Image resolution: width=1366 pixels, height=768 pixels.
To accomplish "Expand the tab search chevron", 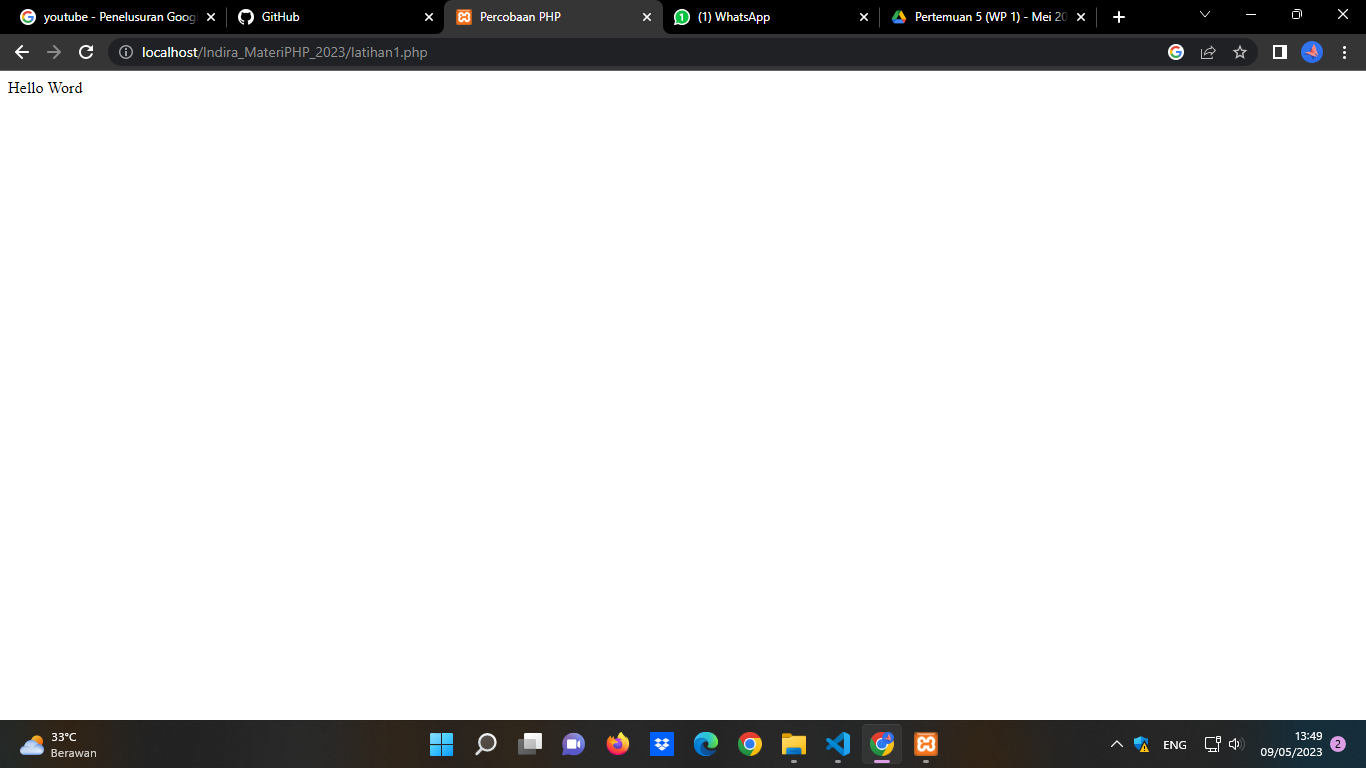I will click(1204, 15).
